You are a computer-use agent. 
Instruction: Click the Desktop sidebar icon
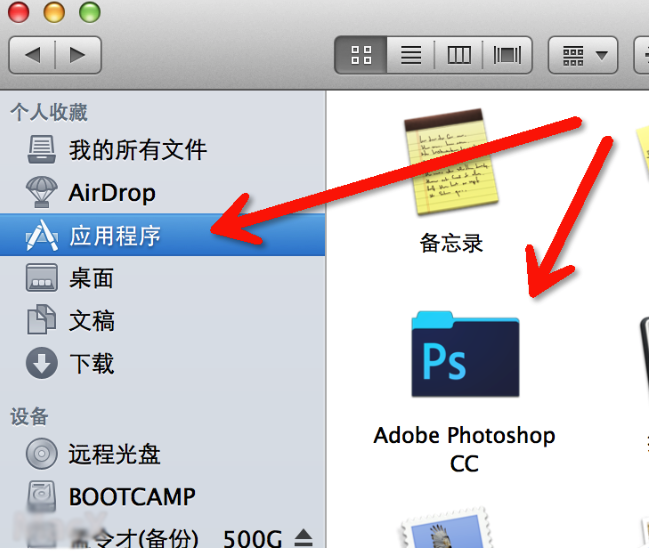[x=41, y=278]
